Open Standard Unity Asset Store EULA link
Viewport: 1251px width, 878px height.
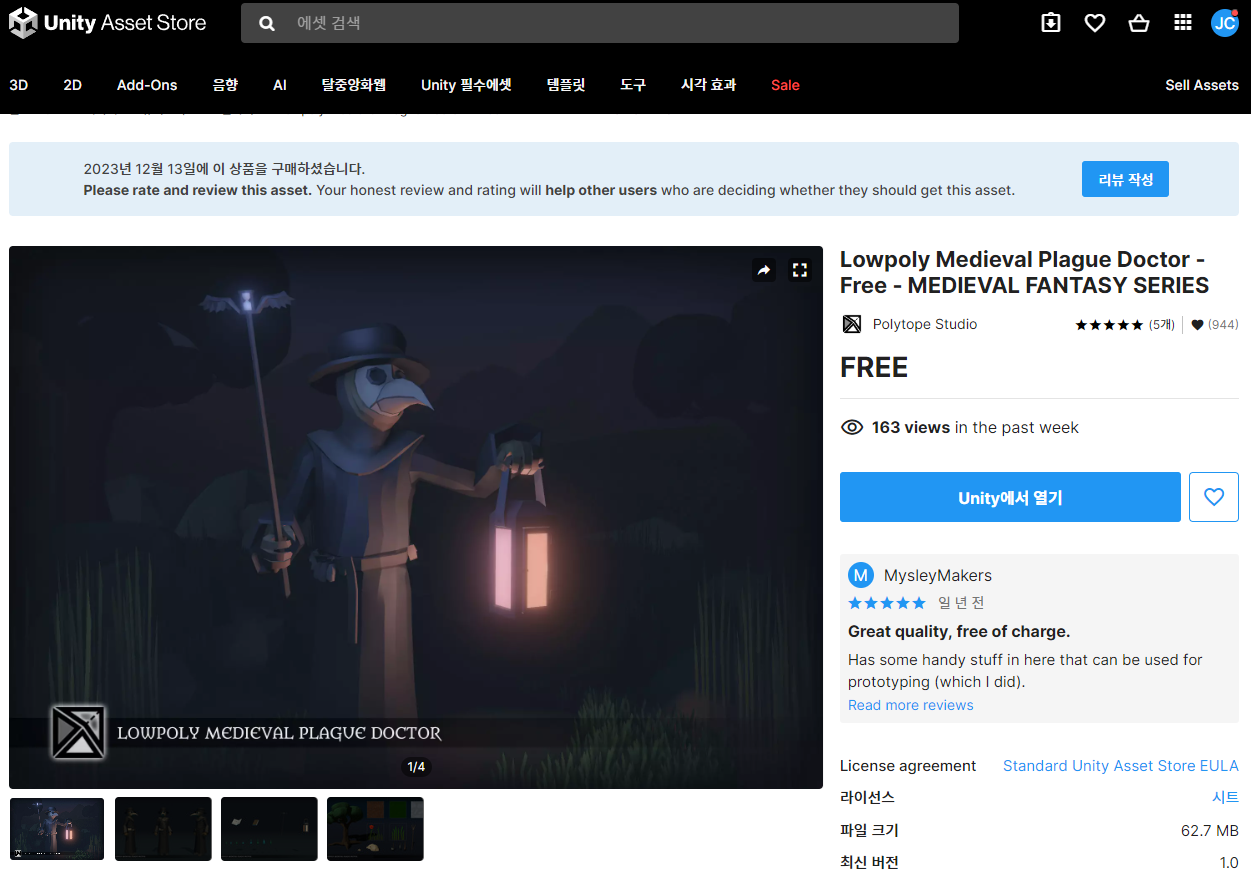click(x=1121, y=766)
